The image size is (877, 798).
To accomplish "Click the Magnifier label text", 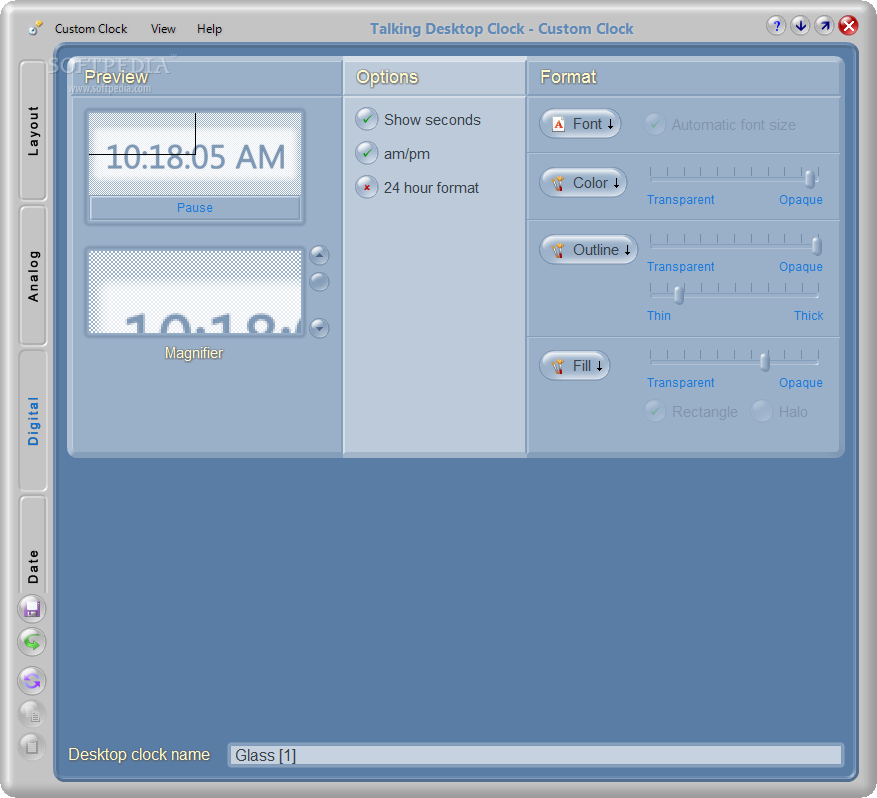I will point(194,353).
